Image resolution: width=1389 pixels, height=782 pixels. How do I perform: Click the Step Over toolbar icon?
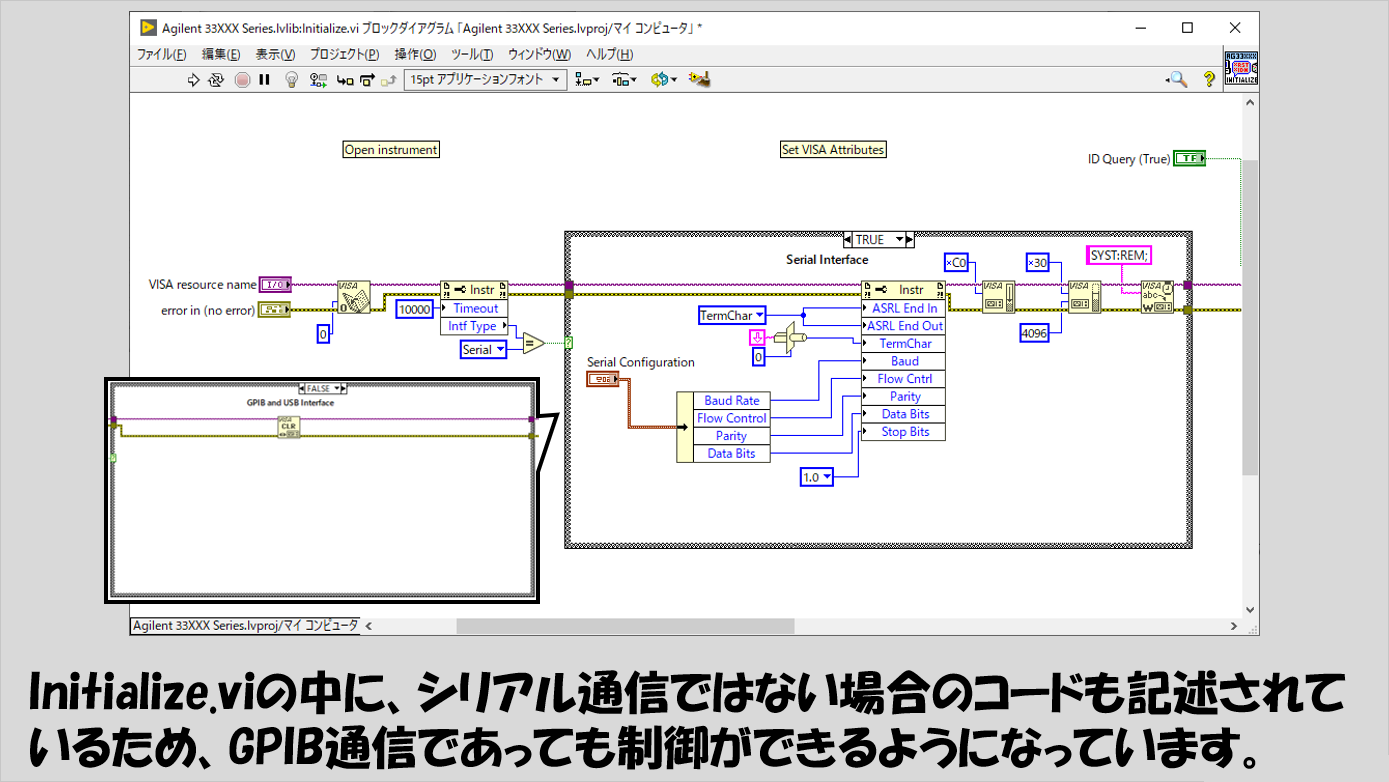tap(367, 80)
